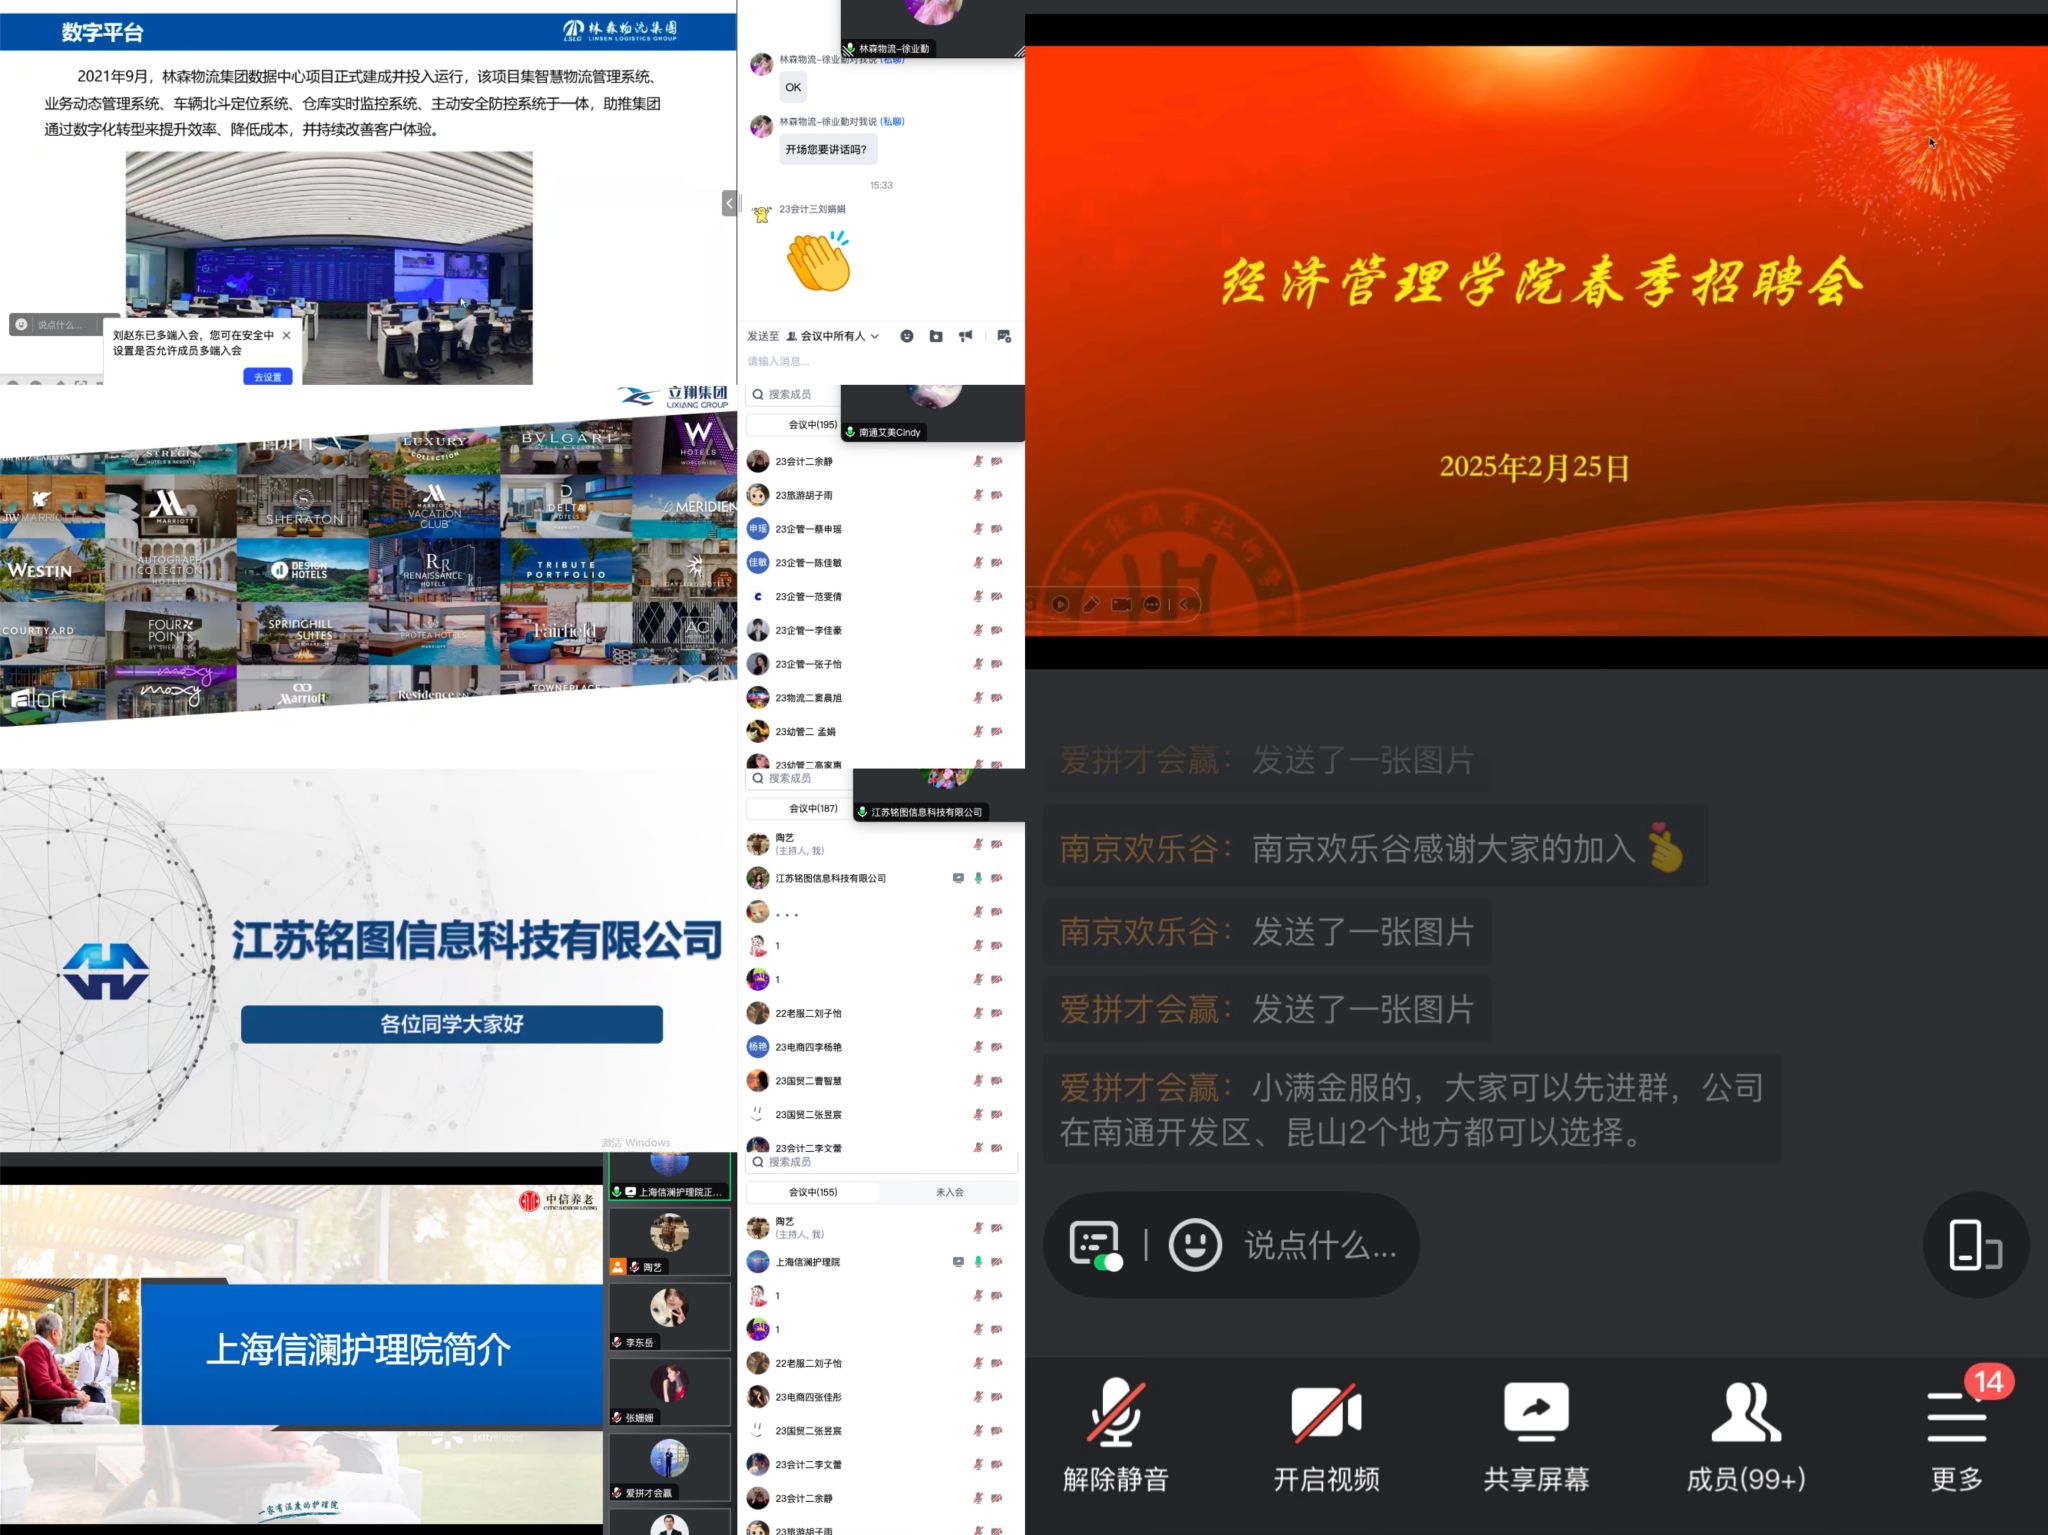The height and width of the screenshot is (1535, 2048).
Task: Click the folder image icon in chat toolbar
Action: (936, 336)
